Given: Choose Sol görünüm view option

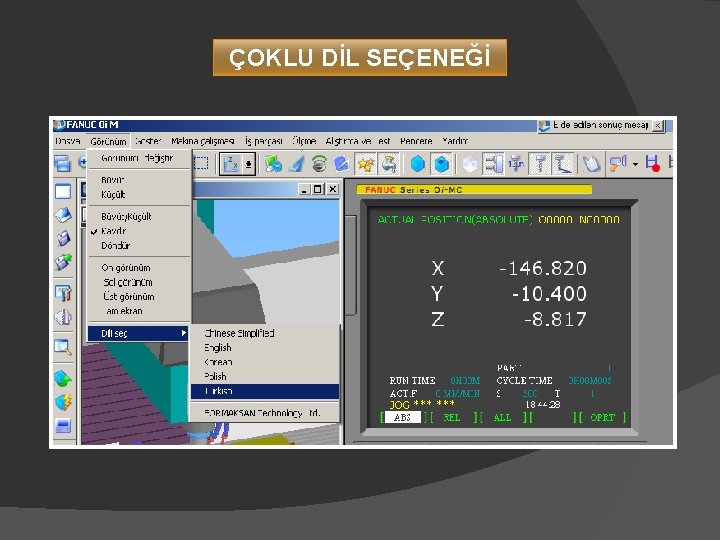Looking at the screenshot, I should point(139,282).
